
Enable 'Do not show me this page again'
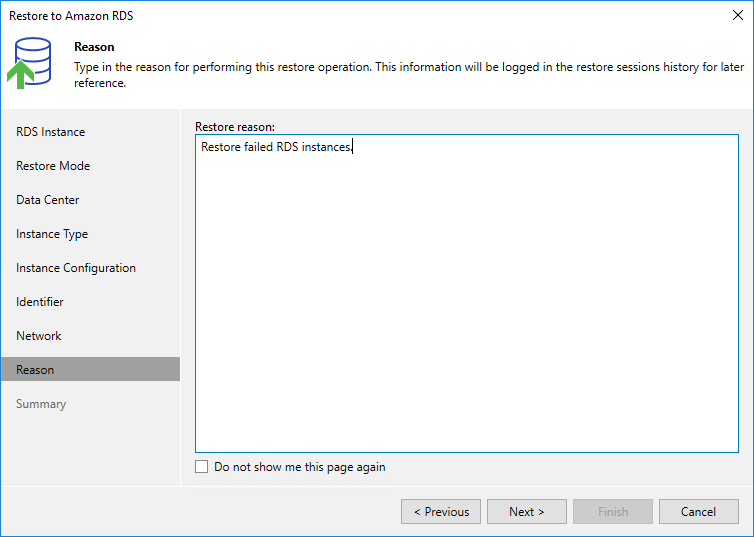(202, 467)
